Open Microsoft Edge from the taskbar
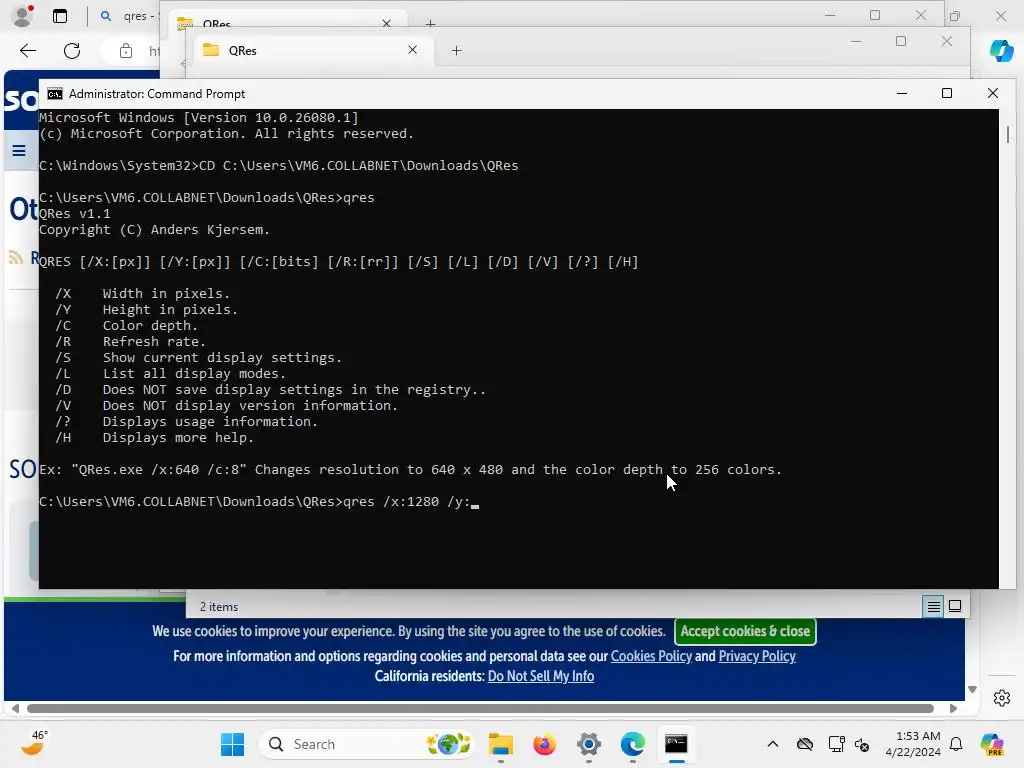 [632, 744]
